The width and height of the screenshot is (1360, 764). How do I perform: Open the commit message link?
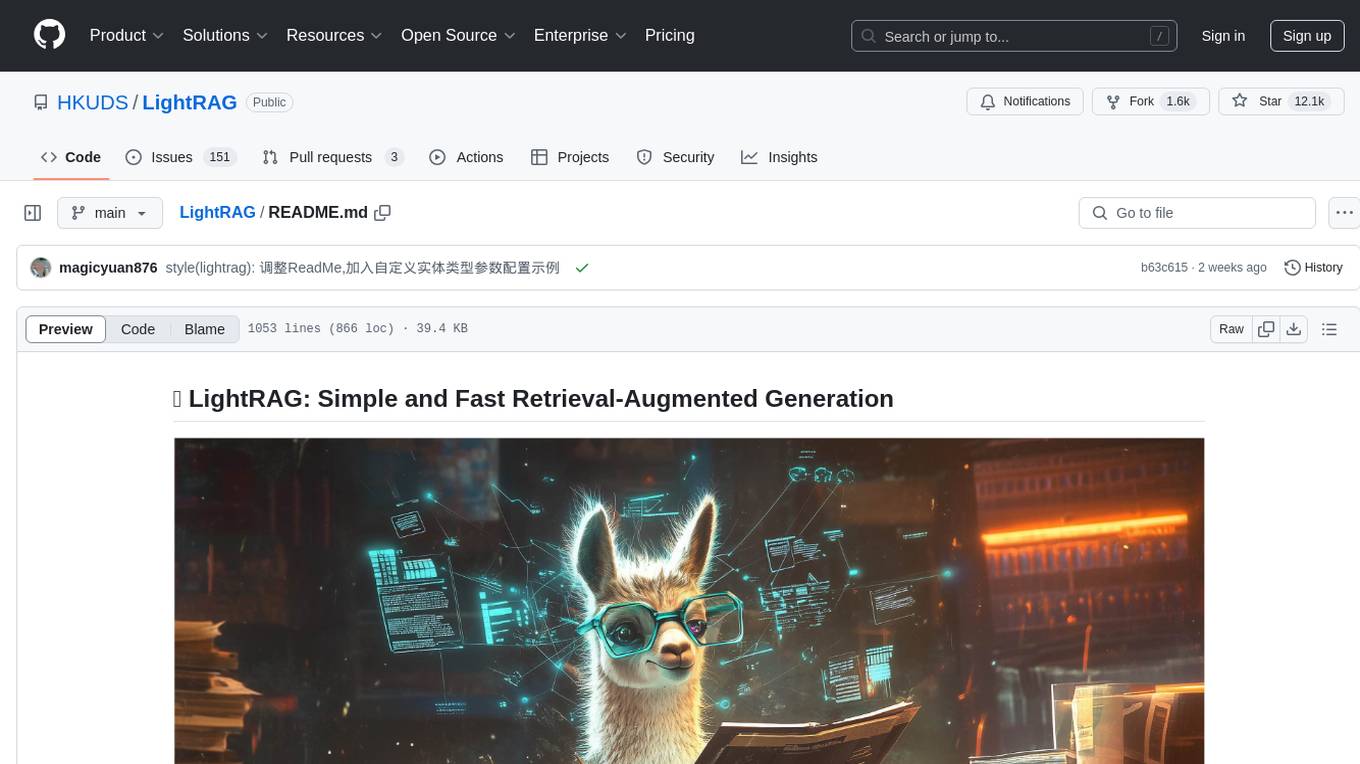pyautogui.click(x=362, y=268)
